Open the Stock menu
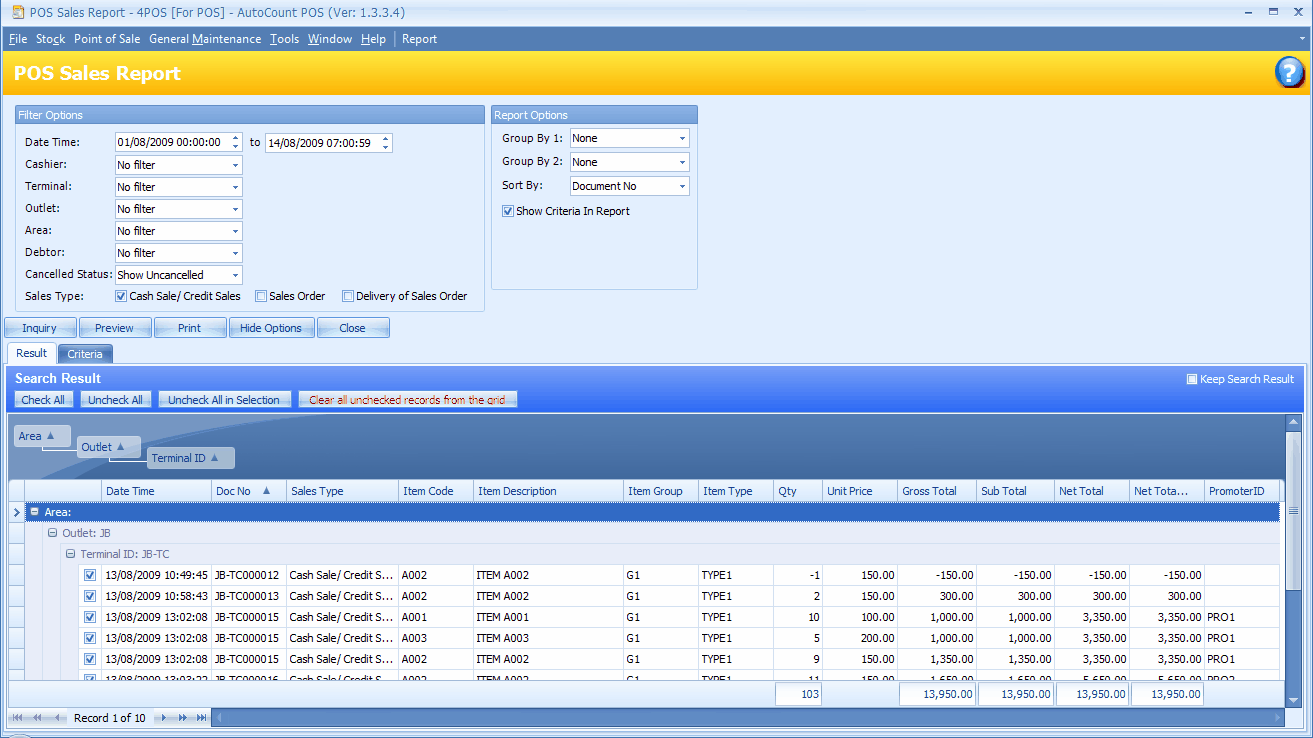 (50, 39)
